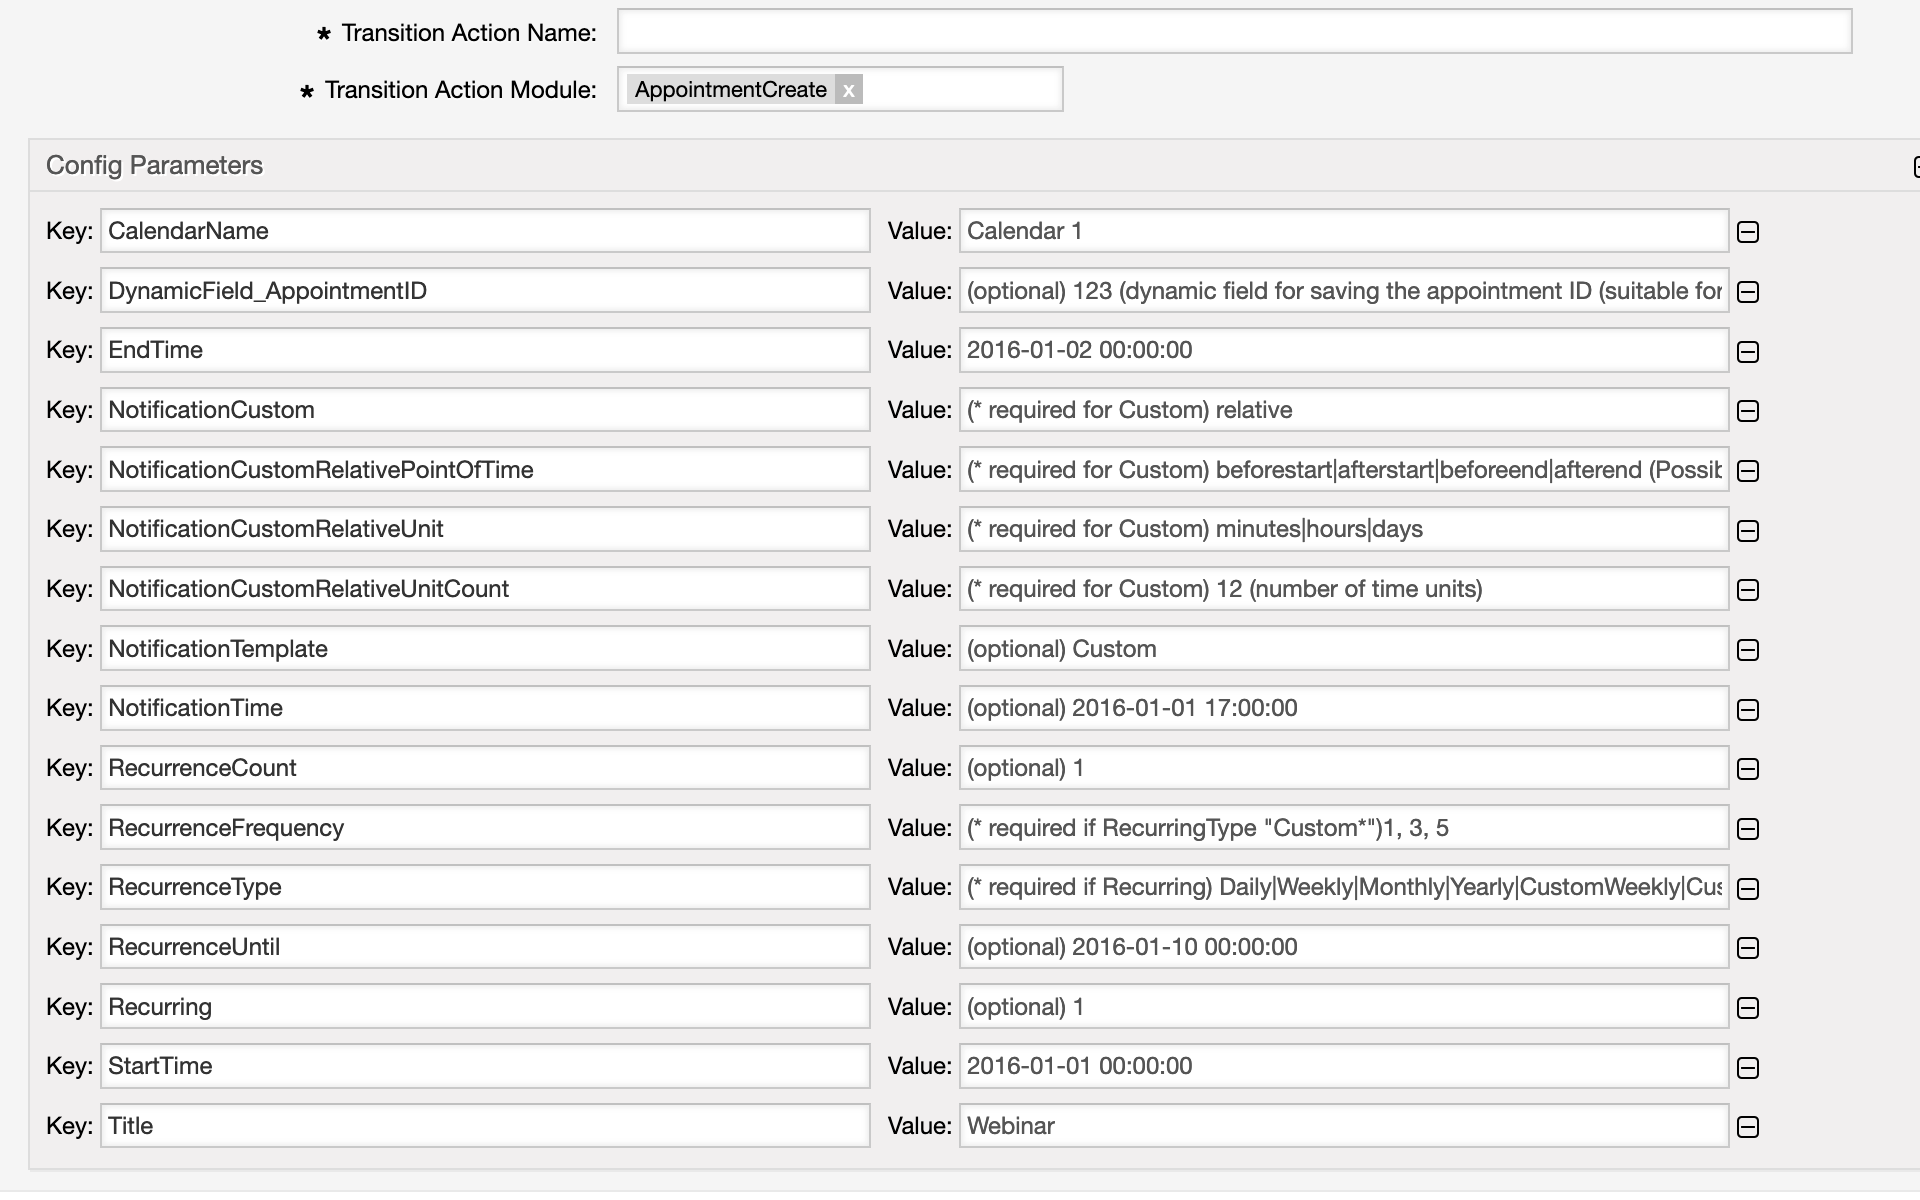The image size is (1920, 1200).
Task: Remove the StartTime parameter row
Action: click(1748, 1068)
